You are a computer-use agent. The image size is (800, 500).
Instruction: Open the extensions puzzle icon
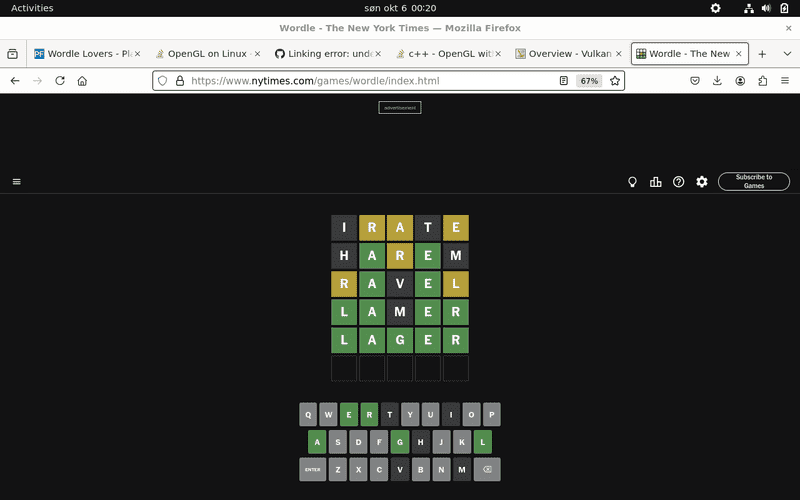coord(763,81)
